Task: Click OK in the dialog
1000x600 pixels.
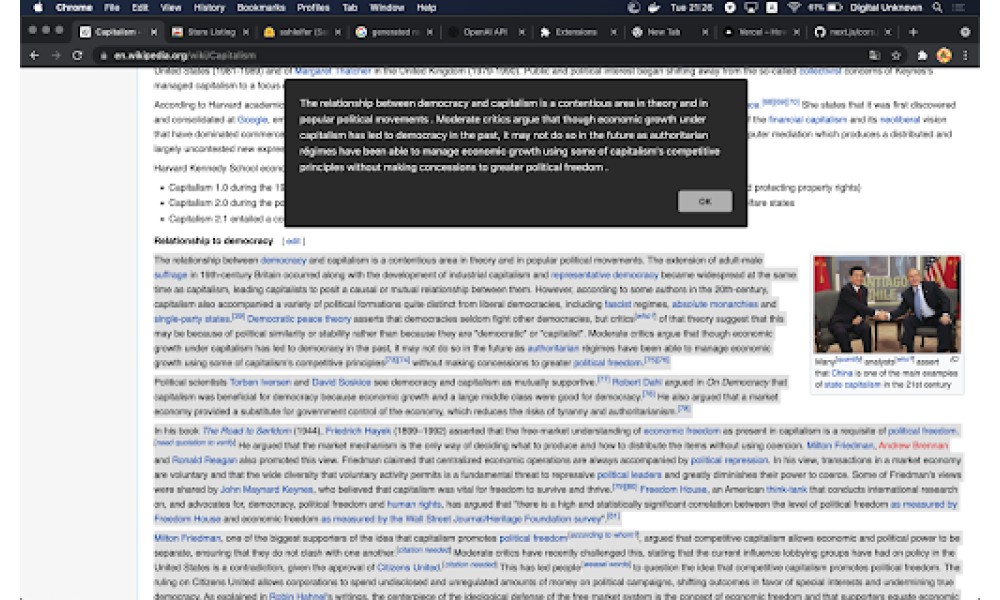Action: point(705,201)
